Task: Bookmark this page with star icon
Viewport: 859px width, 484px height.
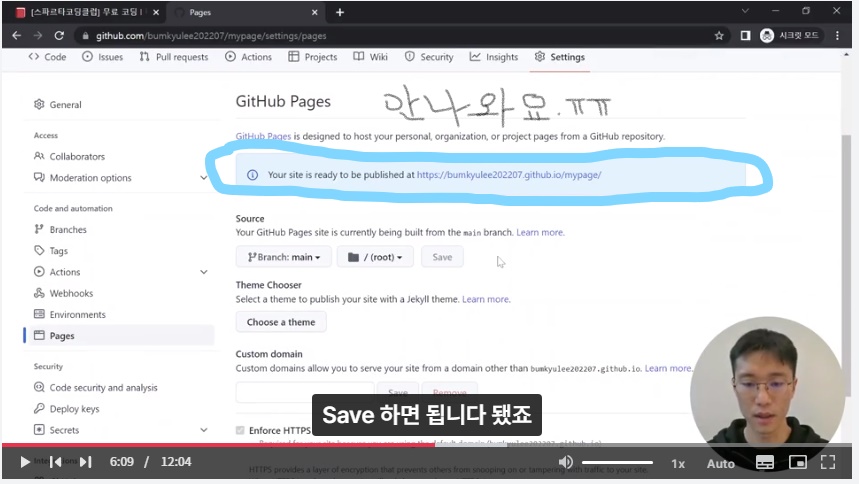Action: coord(719,36)
